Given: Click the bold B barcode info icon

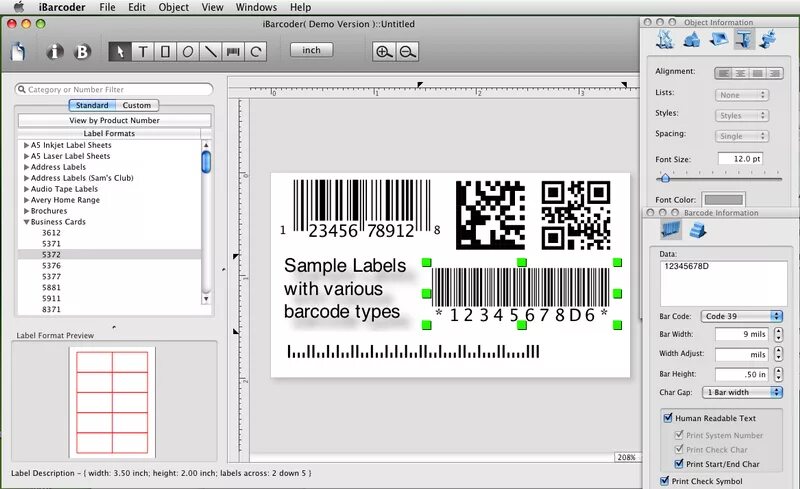Looking at the screenshot, I should pos(82,52).
